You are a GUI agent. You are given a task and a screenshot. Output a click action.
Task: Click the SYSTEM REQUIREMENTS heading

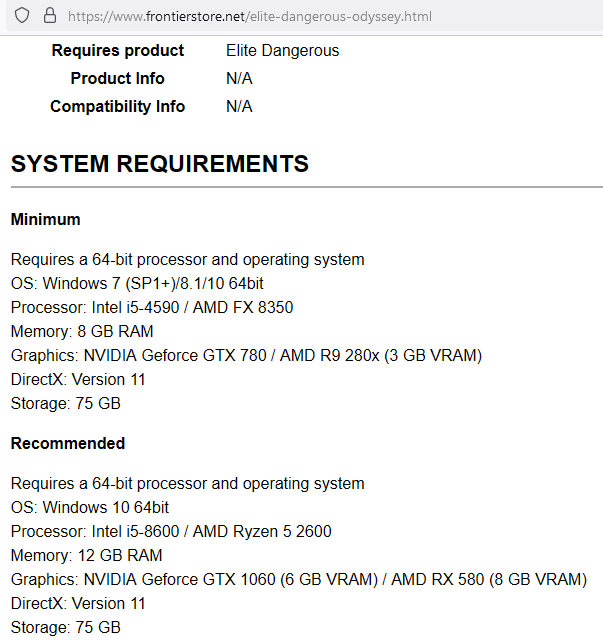point(160,164)
